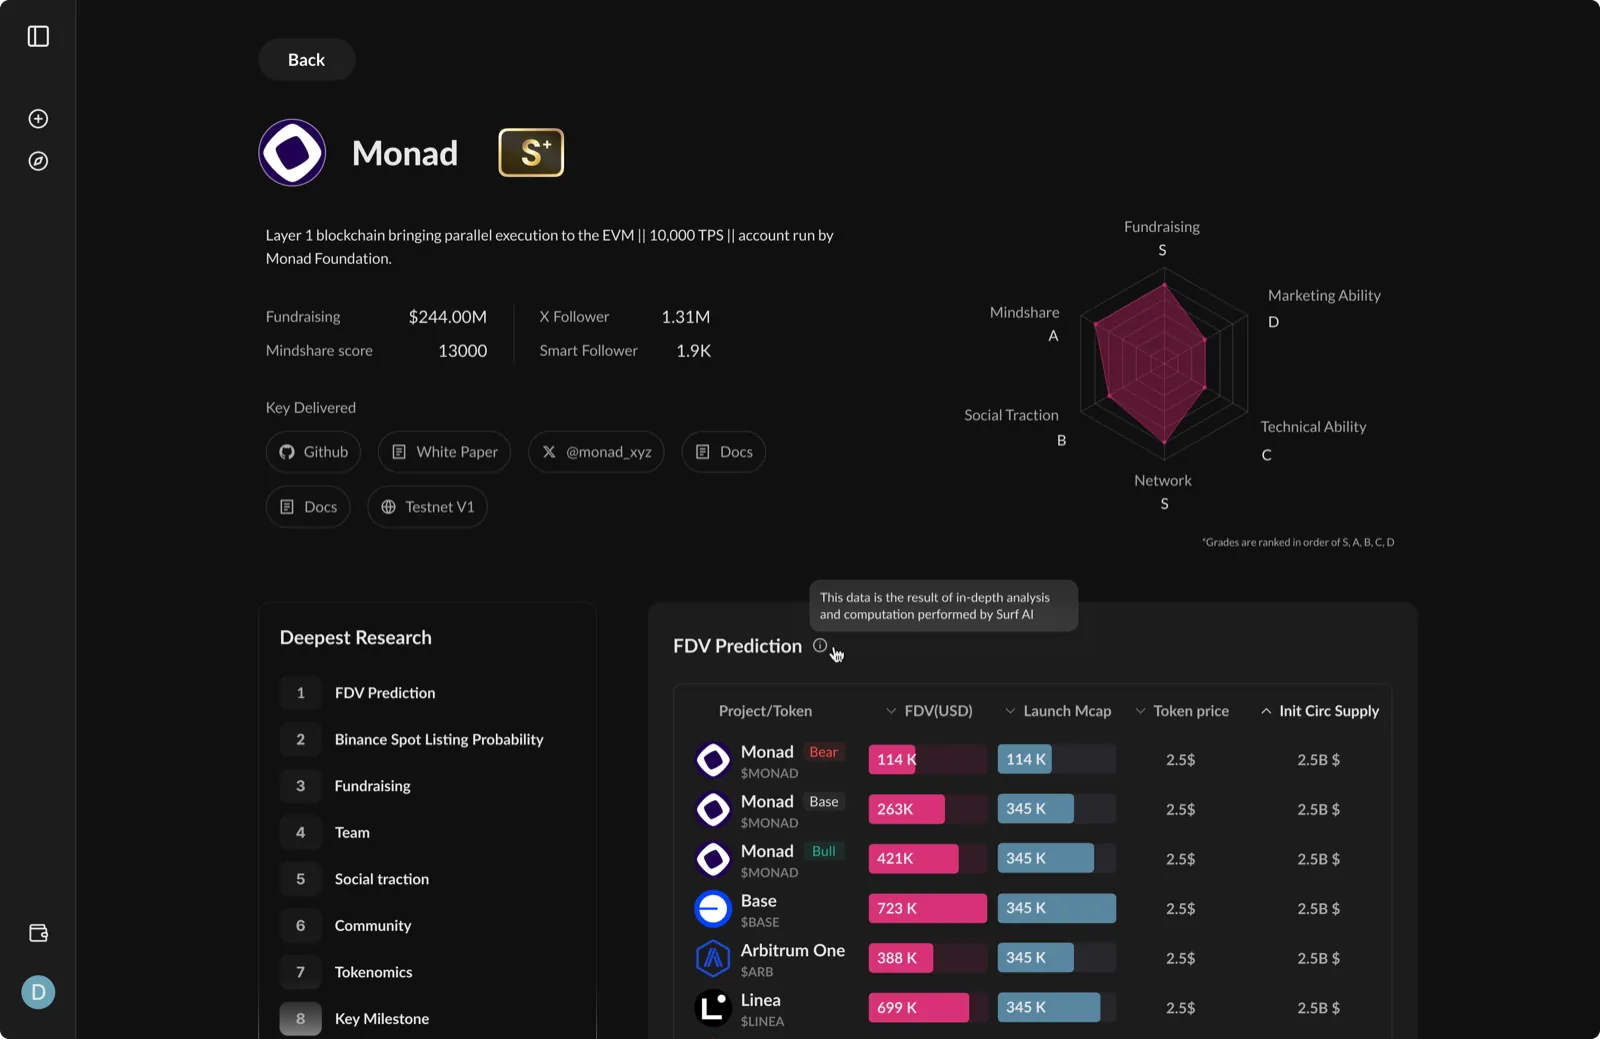Screen dimensions: 1600x1039
Task: Sort by Launch Mcap column header
Action: [x=1057, y=711]
